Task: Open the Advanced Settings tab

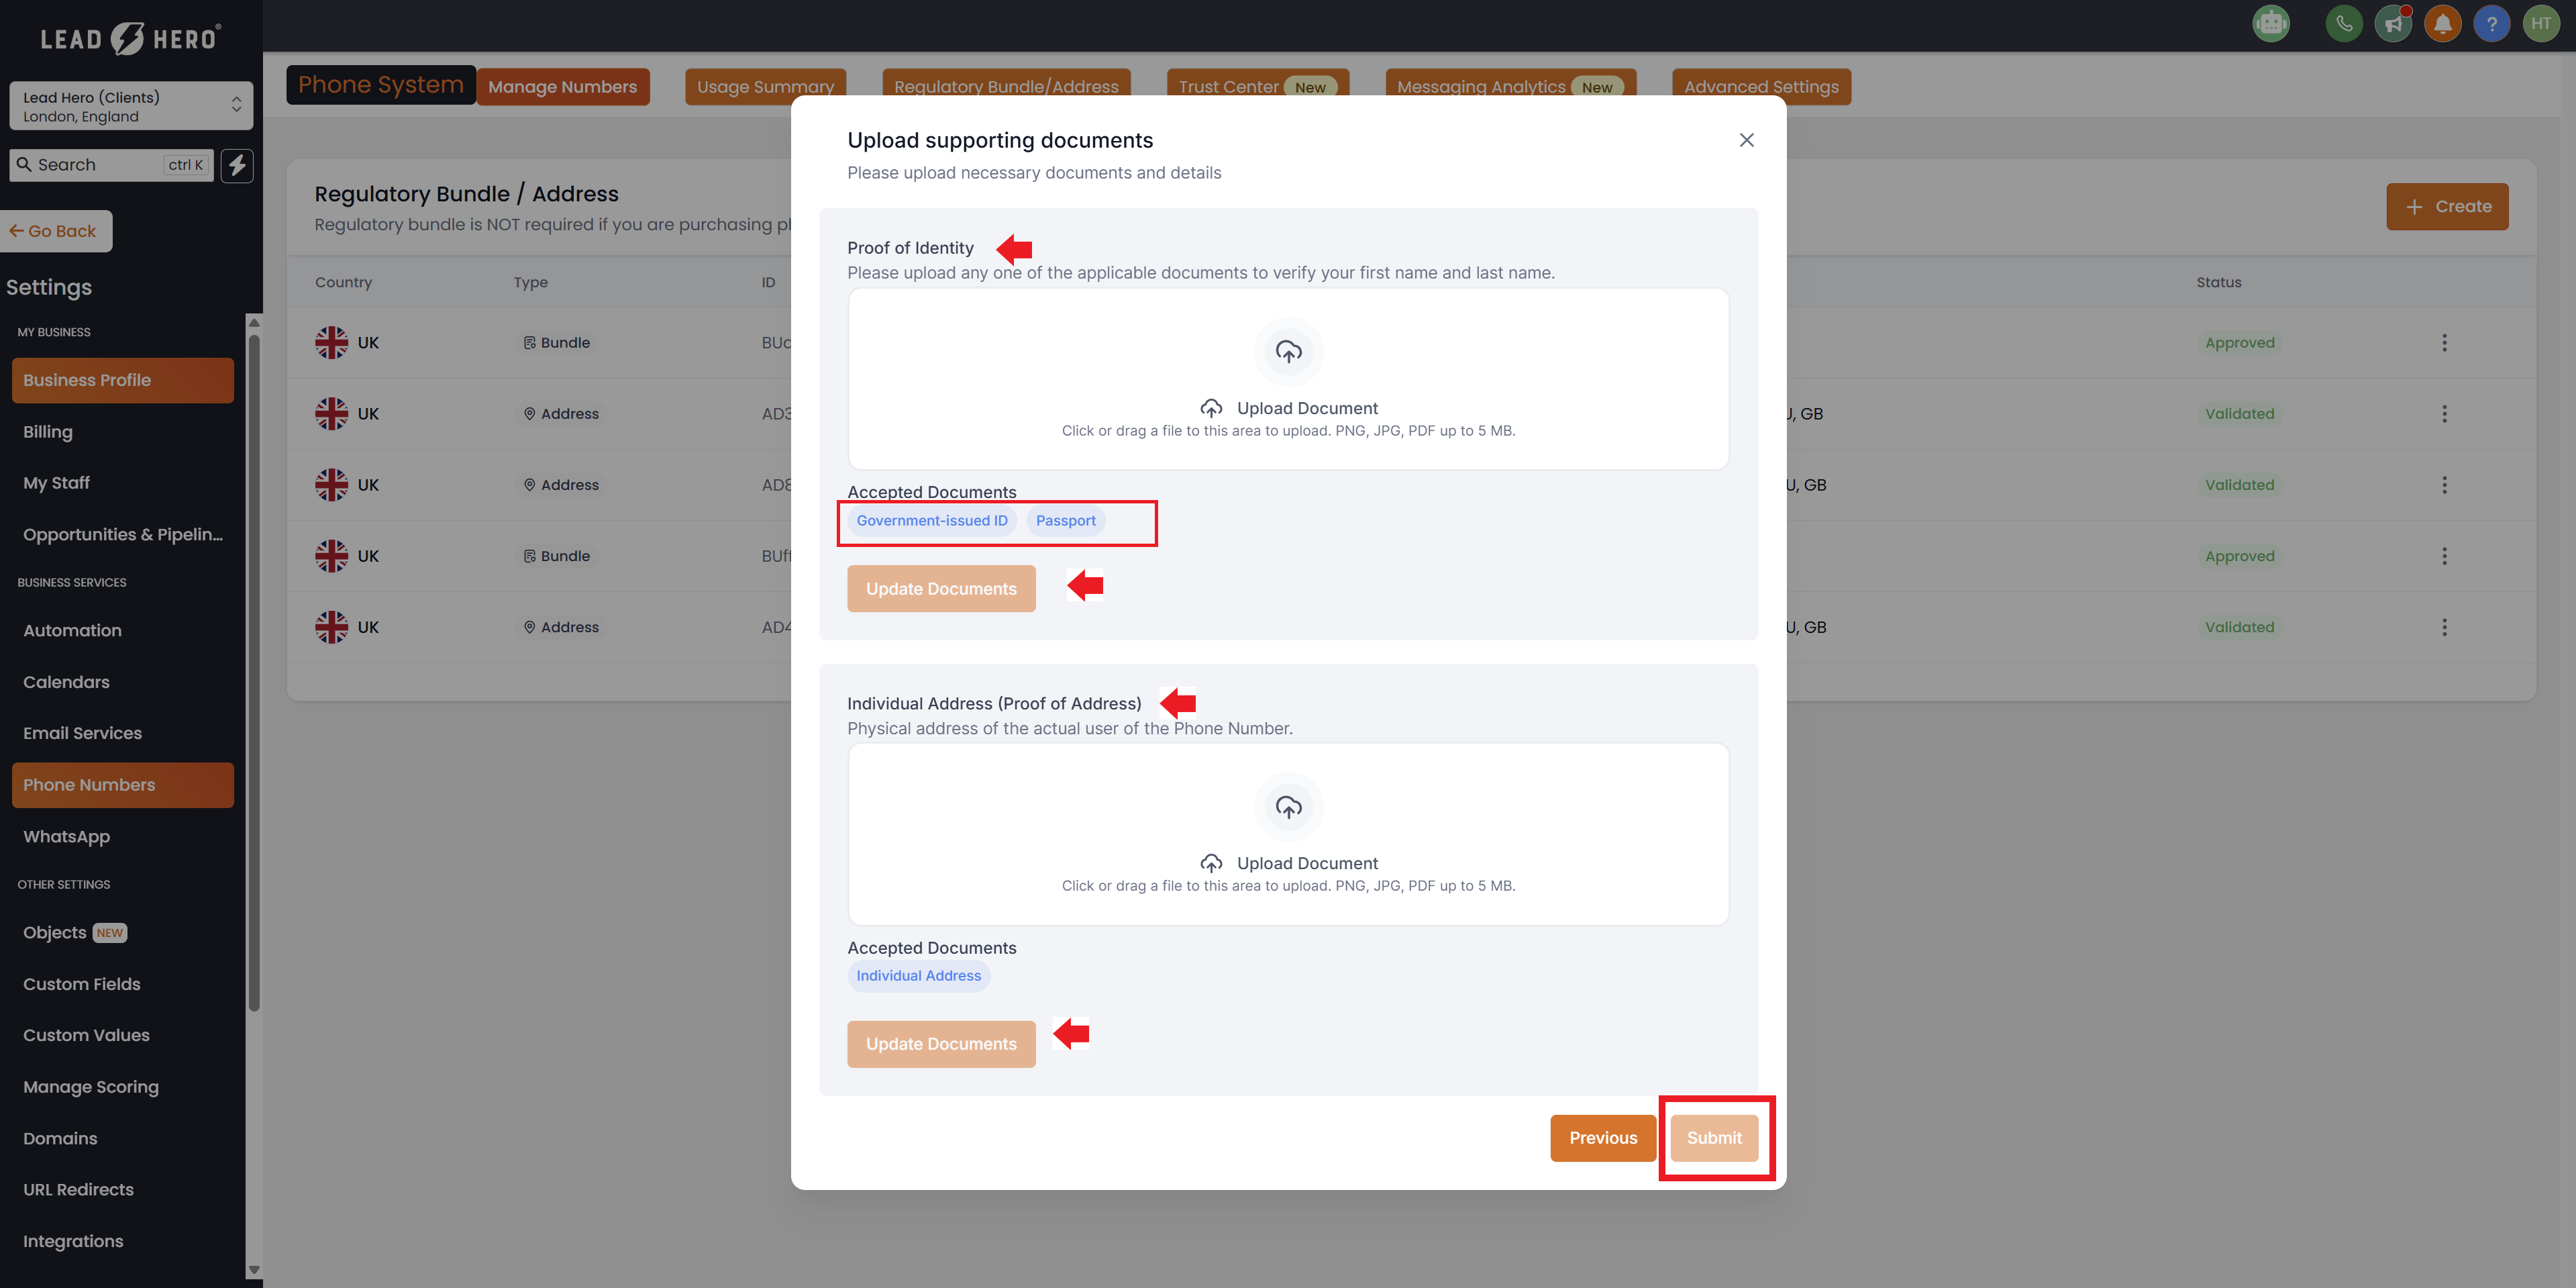Action: (x=1760, y=87)
